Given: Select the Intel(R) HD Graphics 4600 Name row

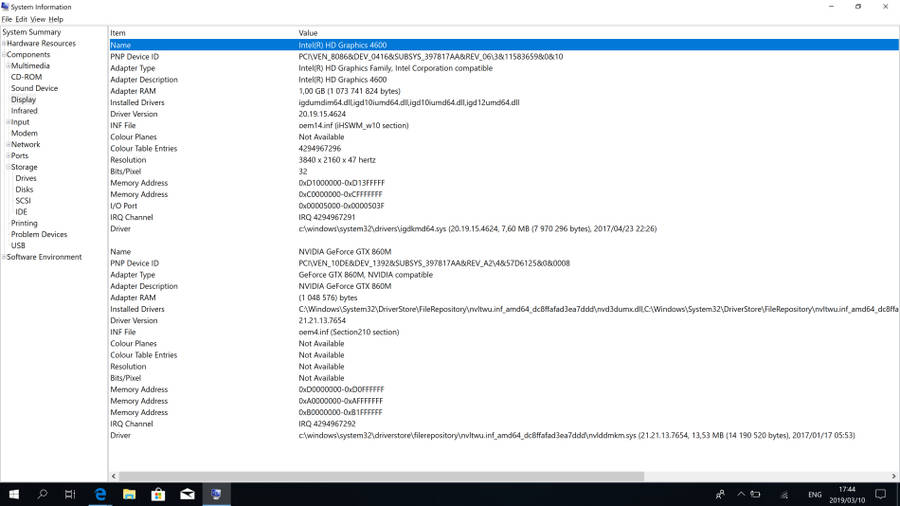Looking at the screenshot, I should [504, 45].
